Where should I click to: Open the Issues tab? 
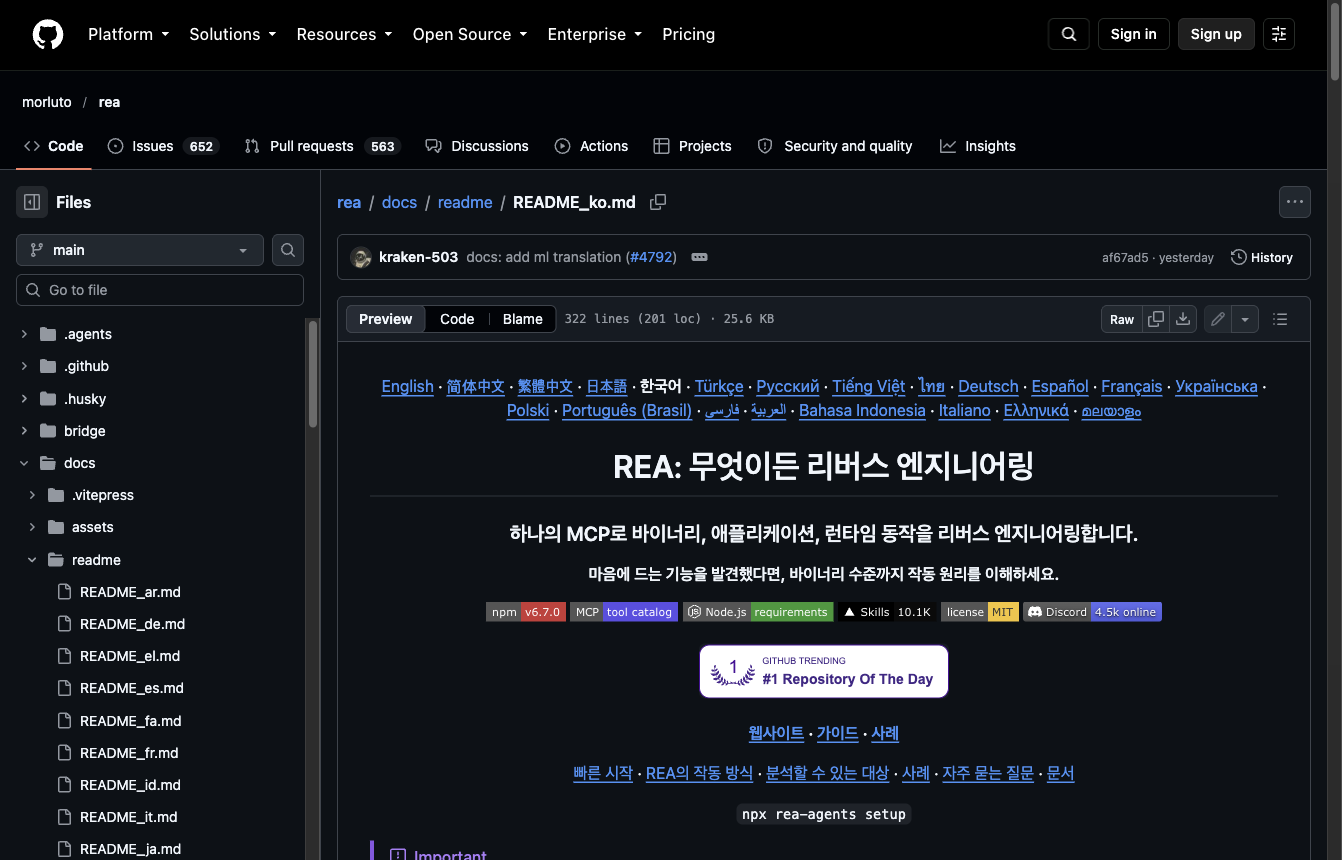tap(162, 146)
